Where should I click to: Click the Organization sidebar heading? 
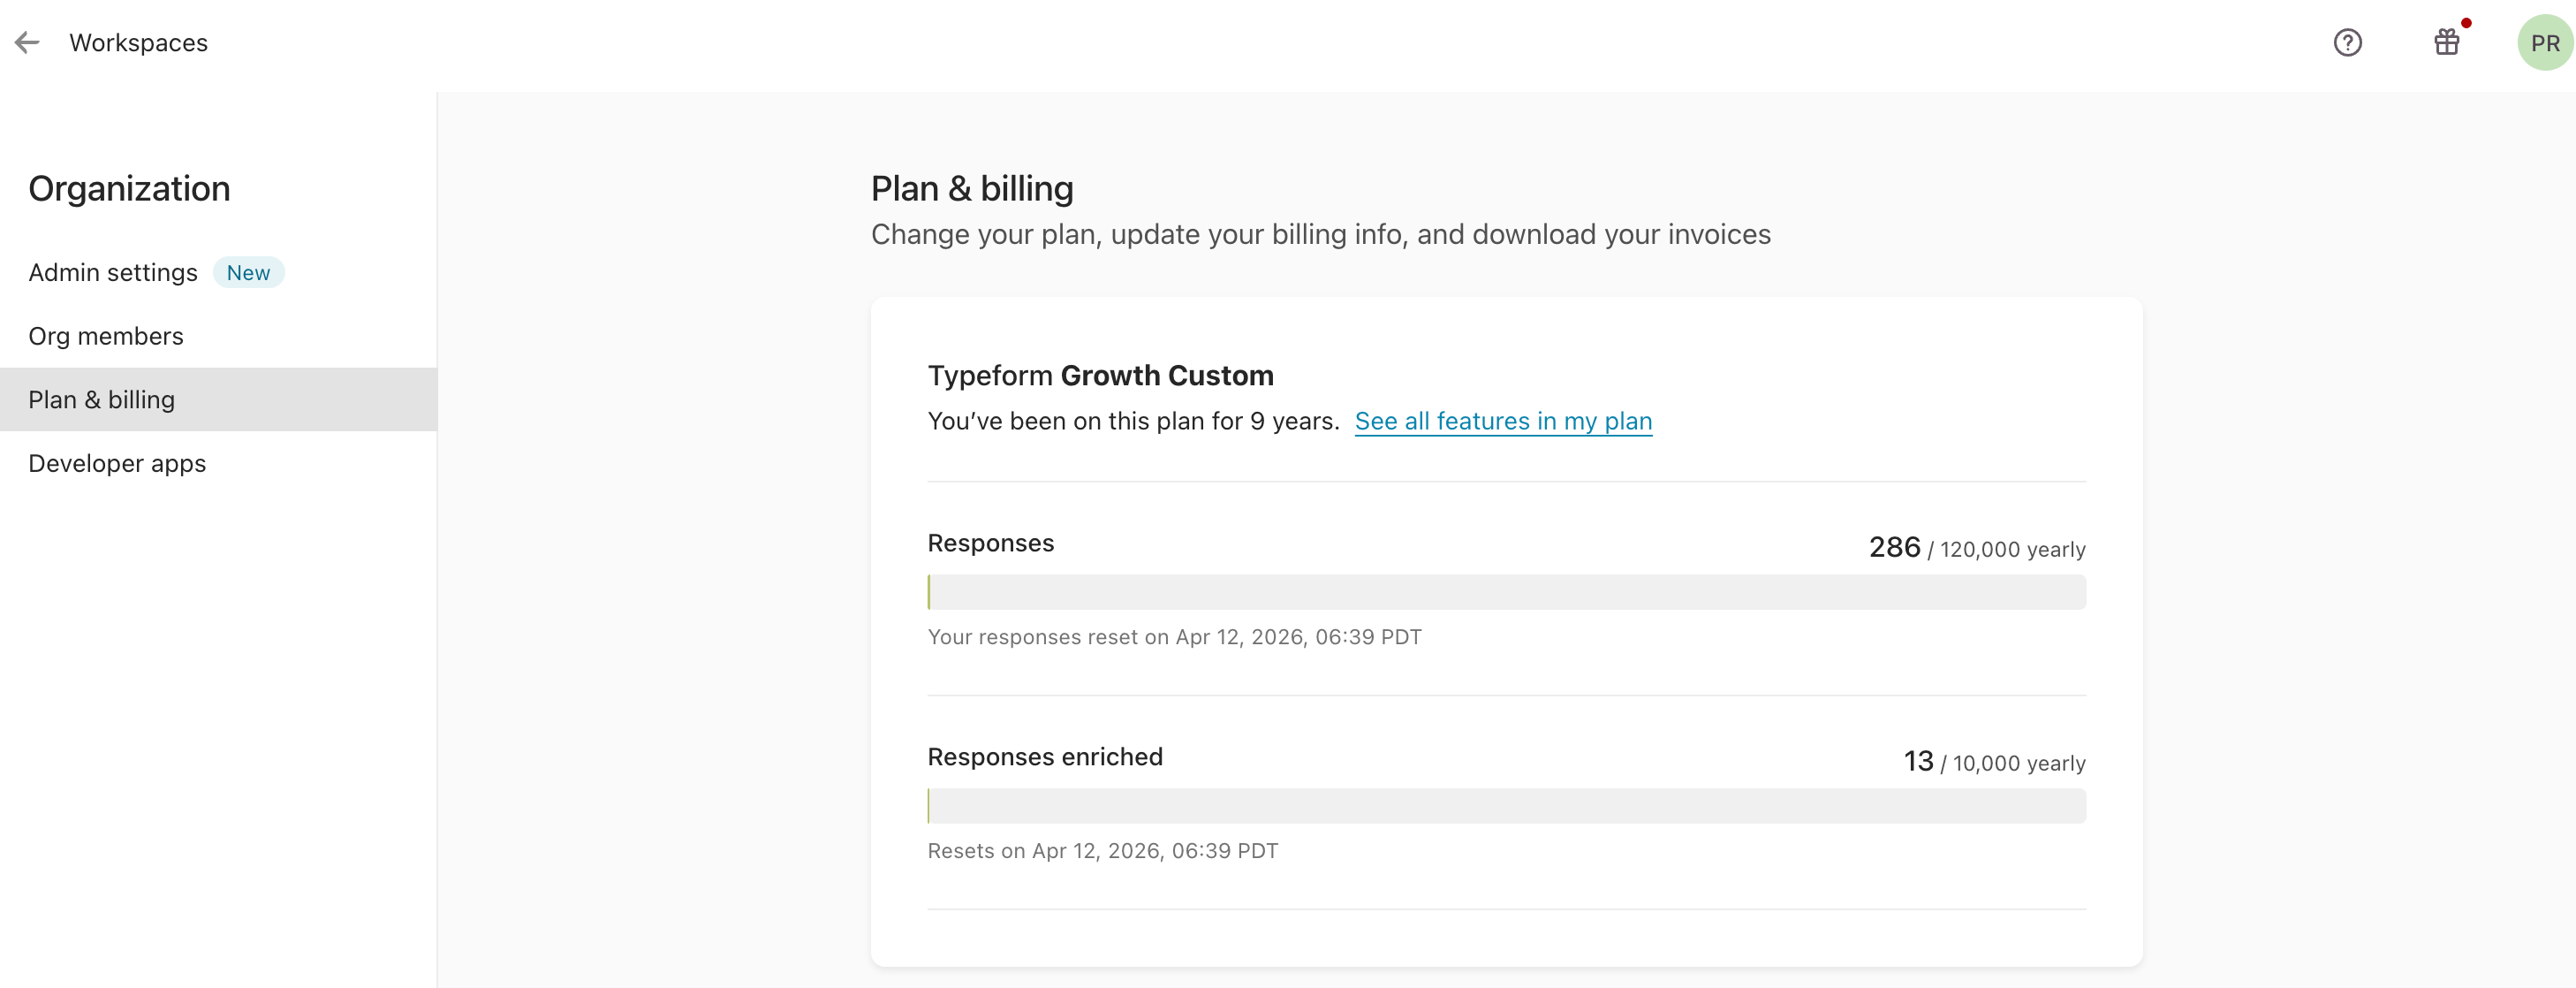(129, 189)
